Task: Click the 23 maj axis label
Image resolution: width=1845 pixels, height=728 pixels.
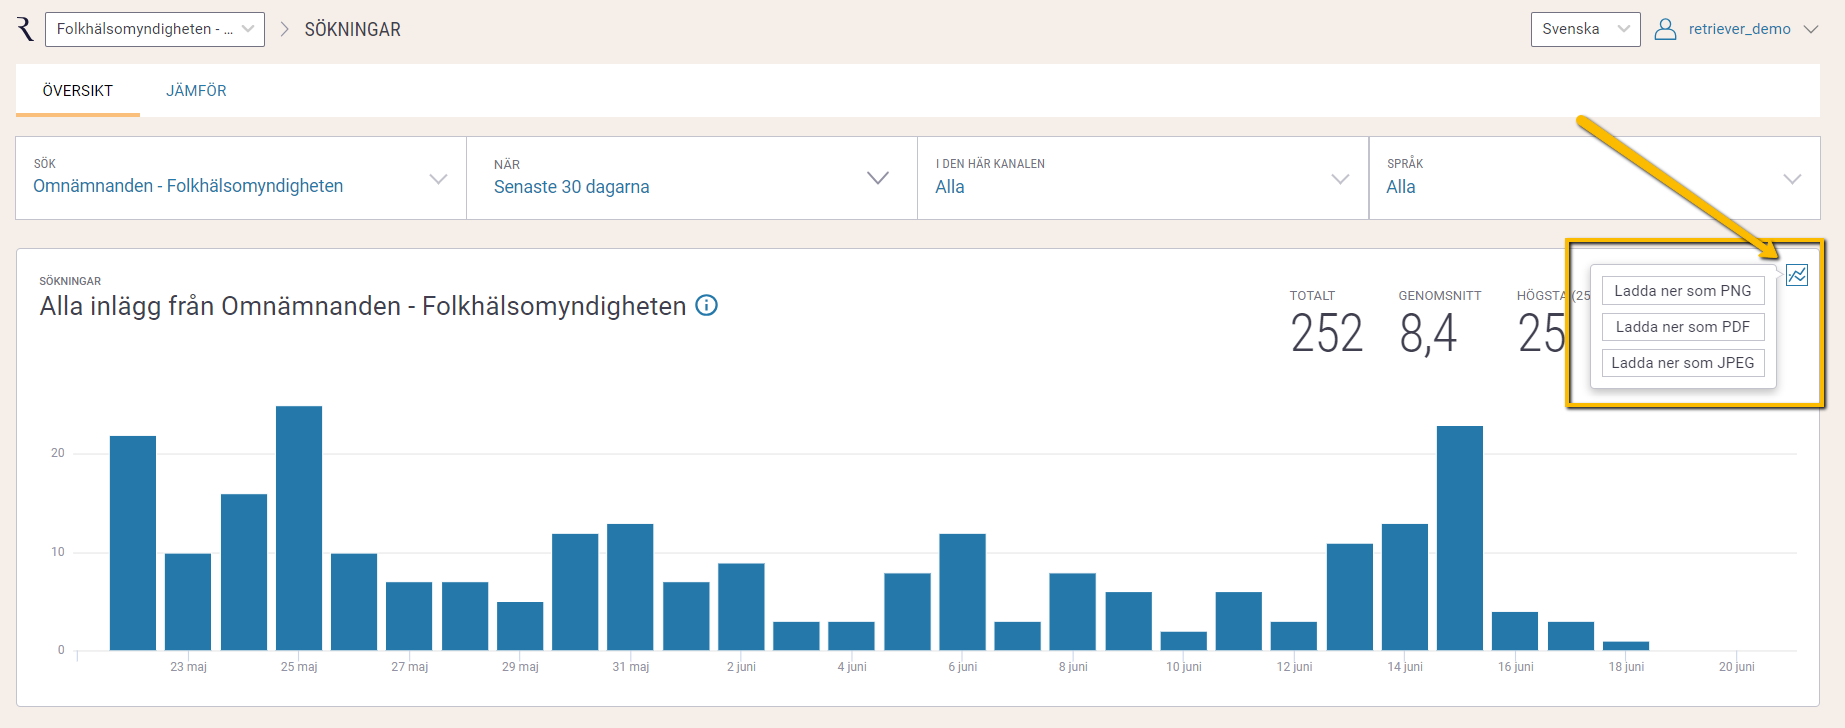Action: click(x=188, y=667)
